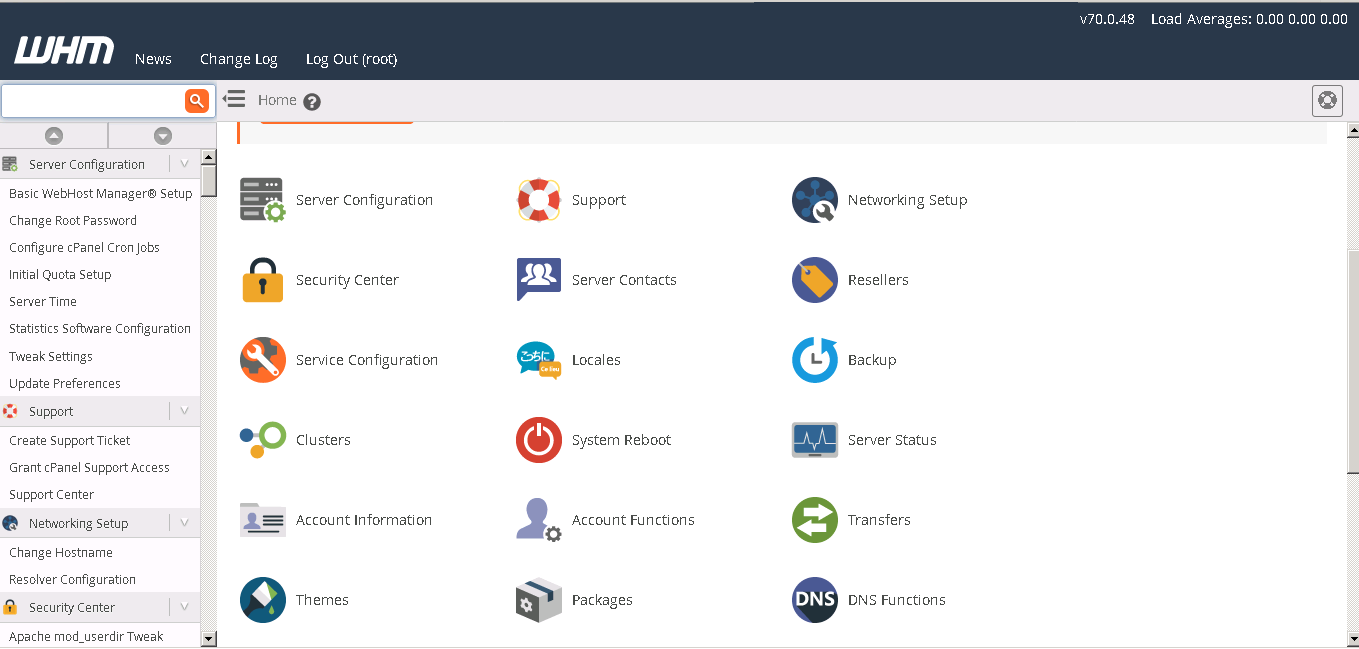
Task: Click the orange search magnifier button
Action: click(196, 100)
